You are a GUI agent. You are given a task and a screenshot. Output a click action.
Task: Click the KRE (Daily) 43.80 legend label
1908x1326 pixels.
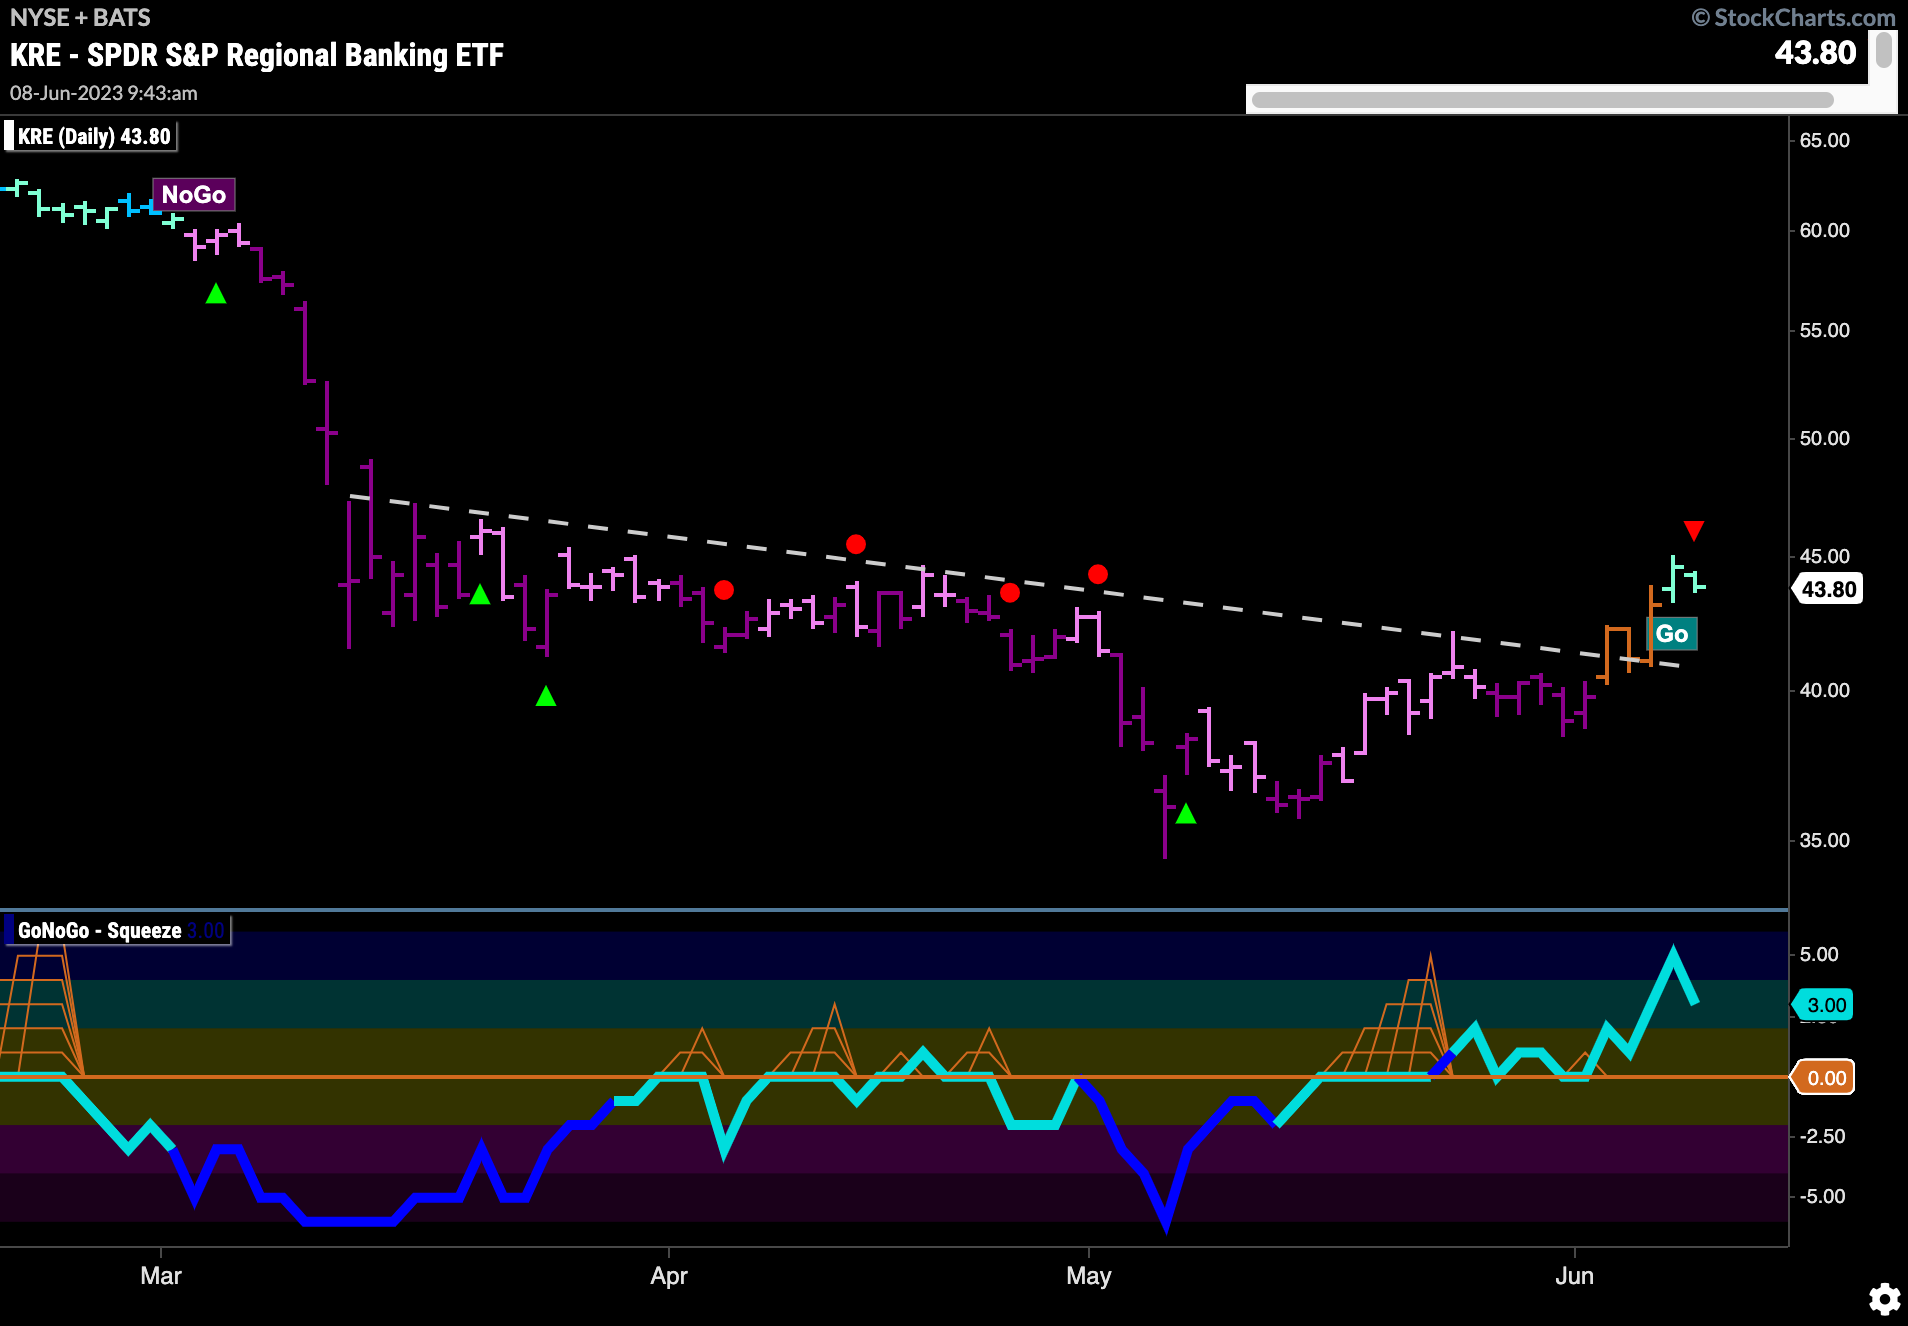[x=93, y=136]
